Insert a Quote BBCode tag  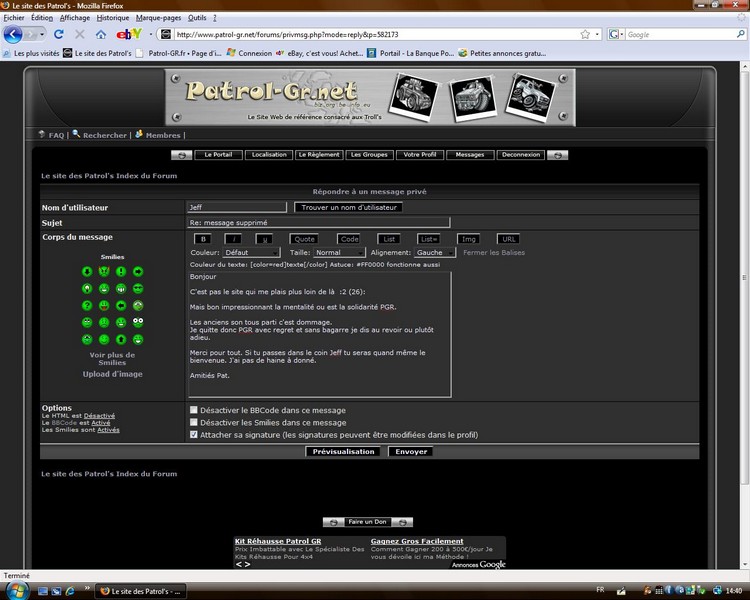304,239
